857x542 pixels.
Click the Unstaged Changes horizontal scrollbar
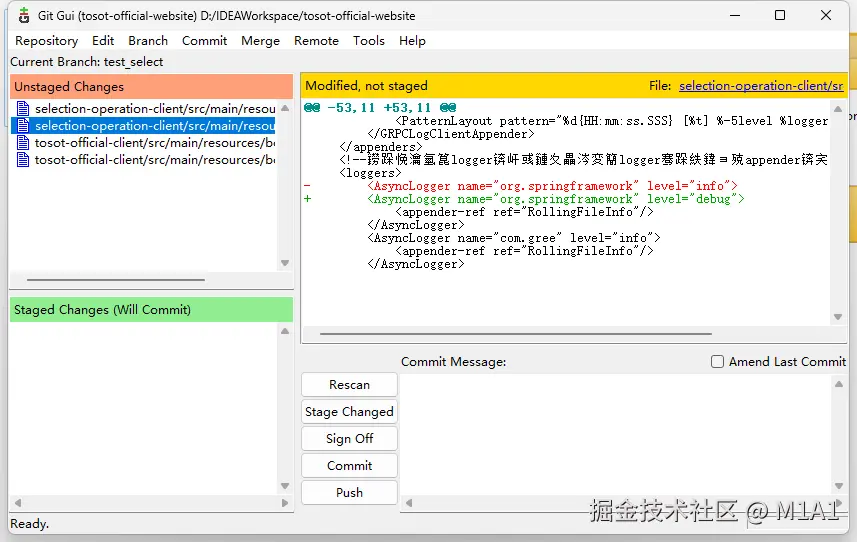[x=116, y=280]
